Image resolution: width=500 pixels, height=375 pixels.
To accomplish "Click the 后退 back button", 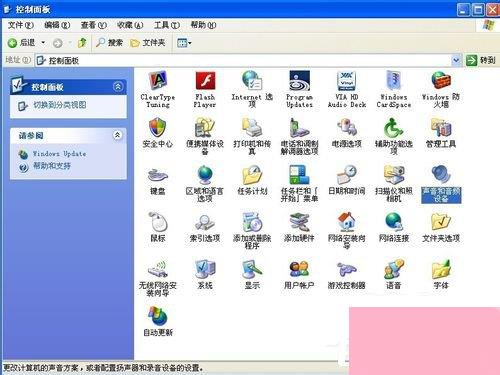I will [x=22, y=43].
